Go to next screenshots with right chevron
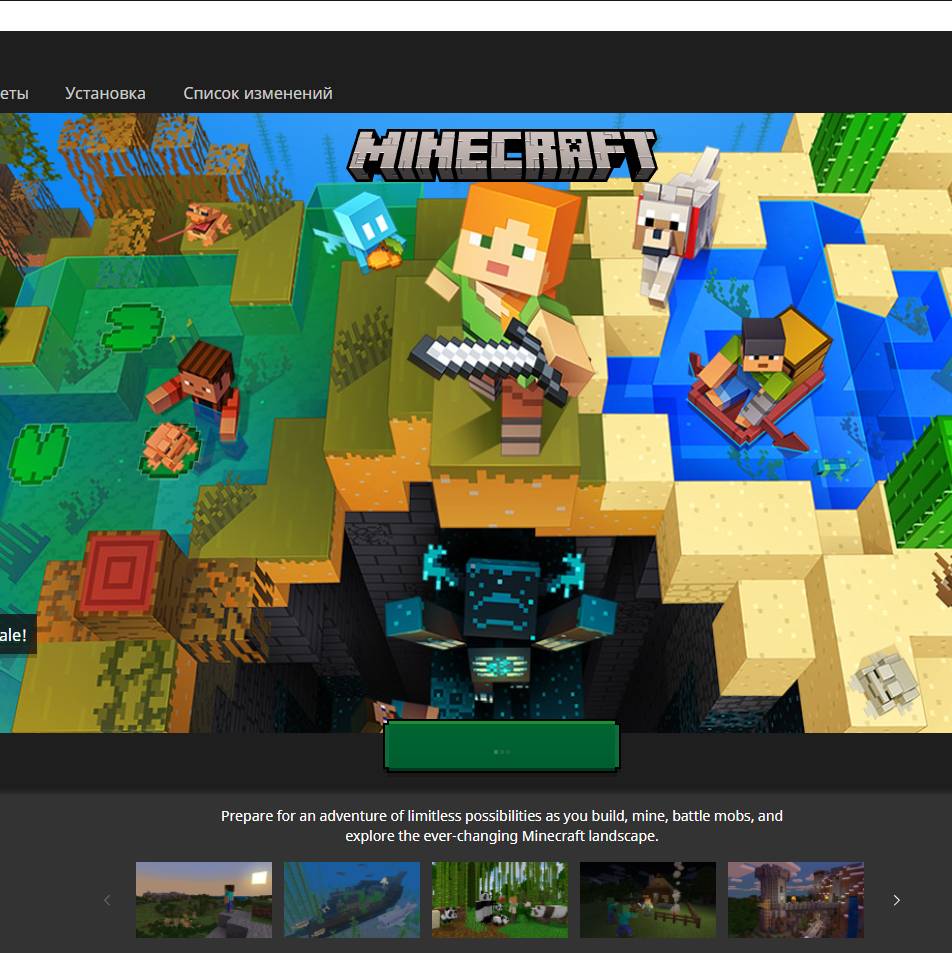This screenshot has width=952, height=953. click(x=896, y=900)
